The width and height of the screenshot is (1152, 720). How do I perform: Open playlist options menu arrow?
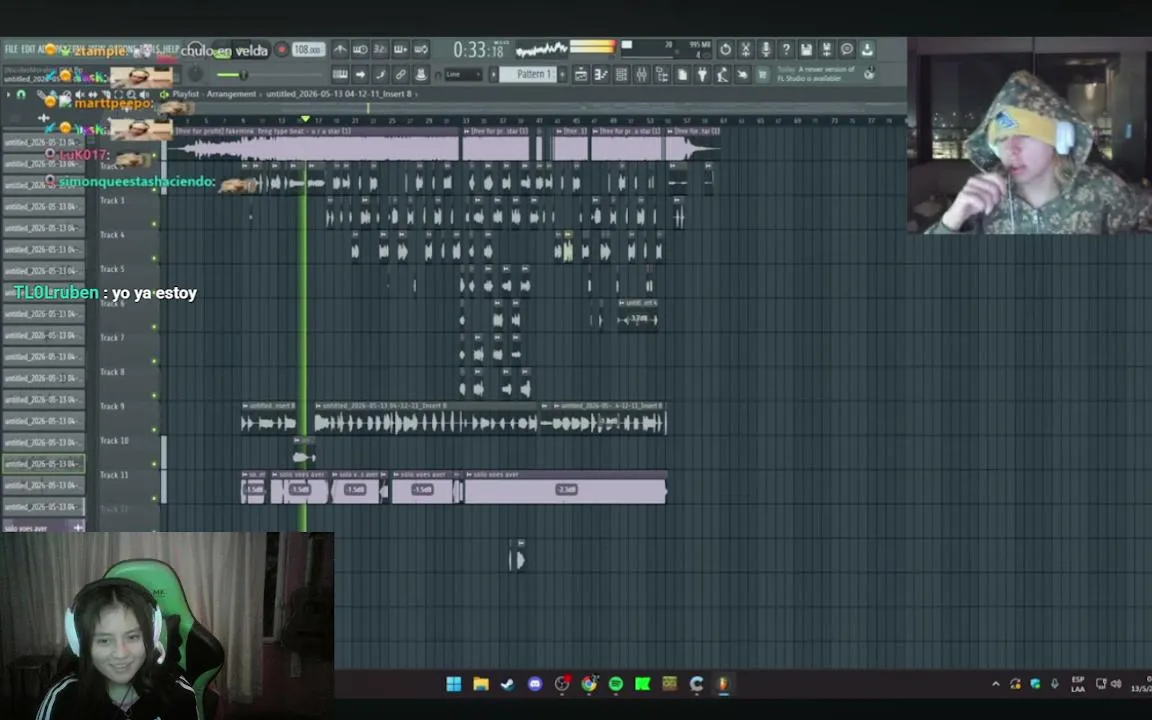click(9, 94)
